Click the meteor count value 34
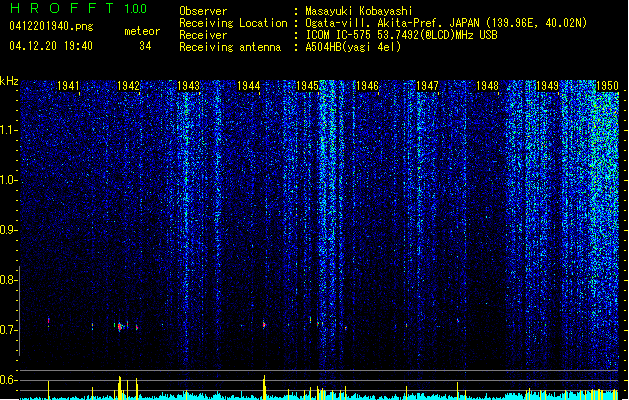629x400 pixels. (145, 46)
